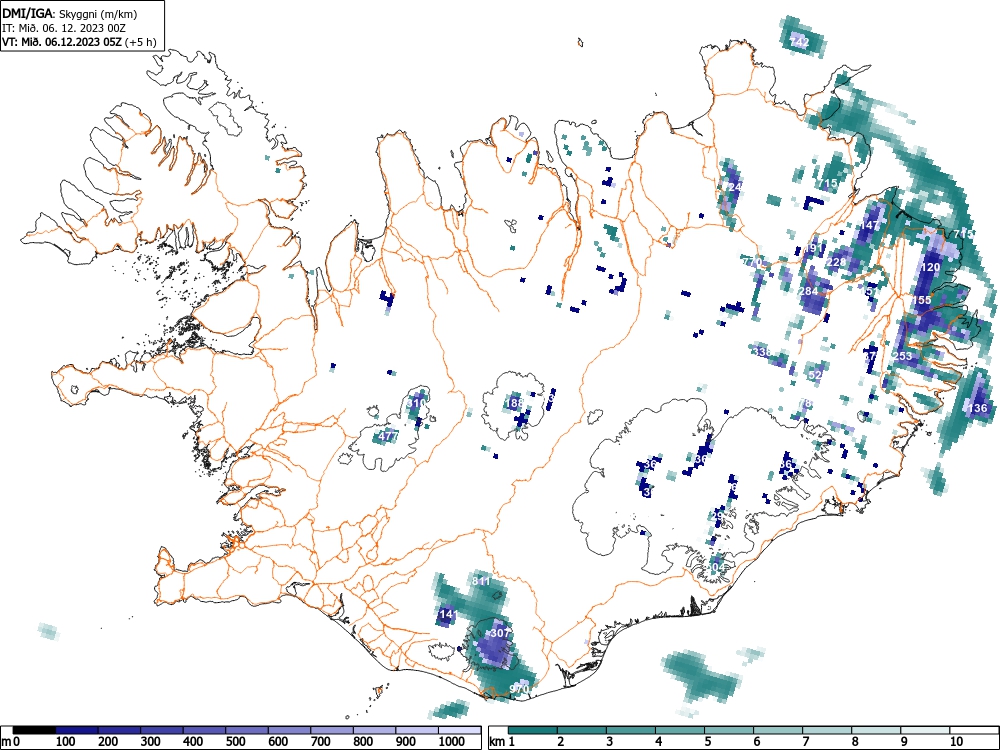Click the '5' label in the km legend
The height and width of the screenshot is (750, 1000).
[707, 742]
